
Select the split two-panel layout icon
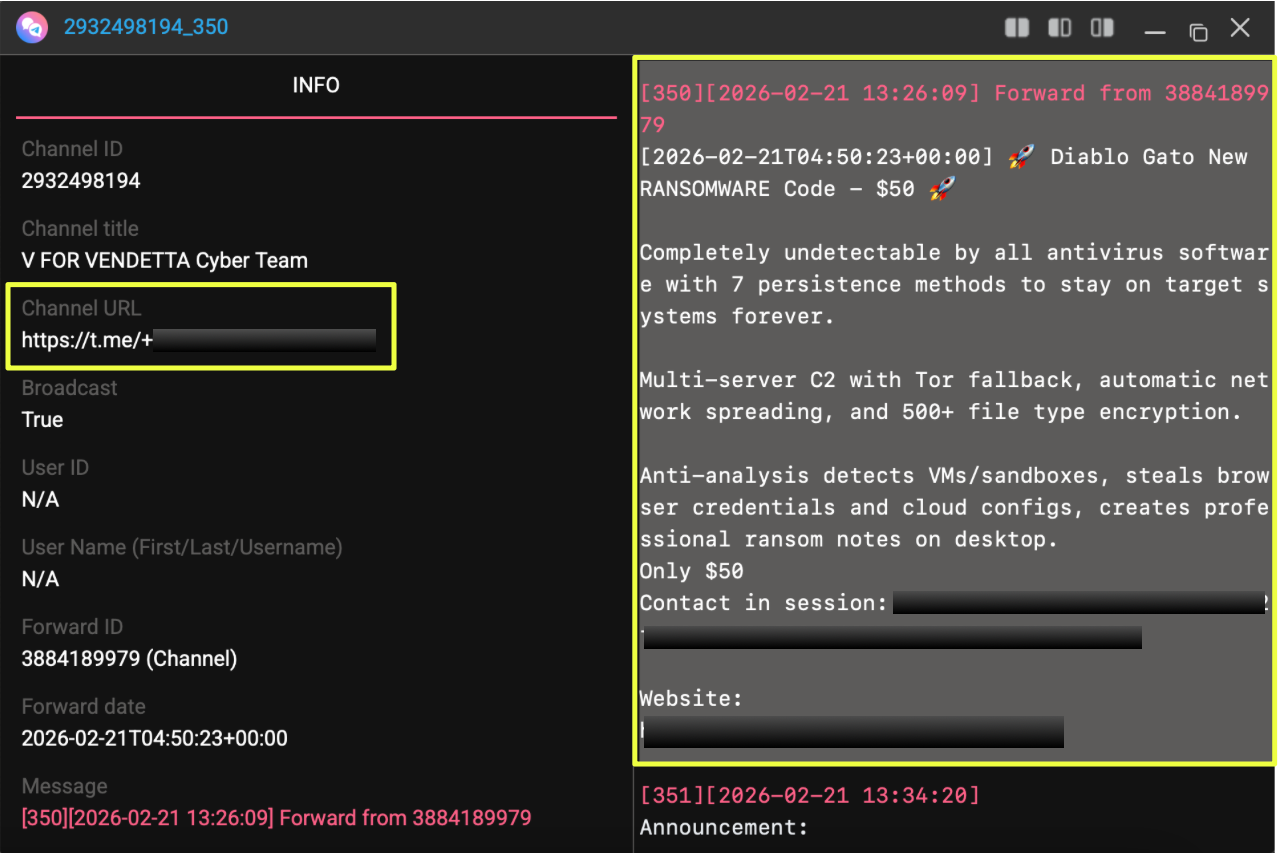1017,28
